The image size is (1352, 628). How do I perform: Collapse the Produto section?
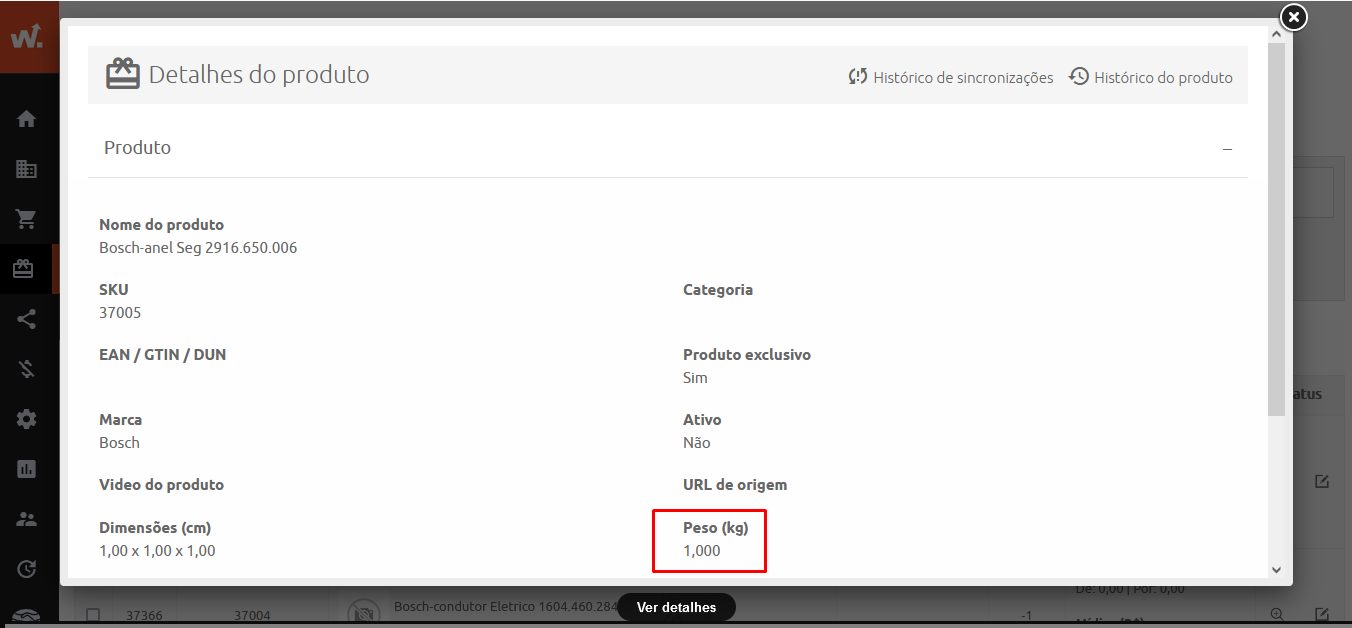pos(1227,148)
